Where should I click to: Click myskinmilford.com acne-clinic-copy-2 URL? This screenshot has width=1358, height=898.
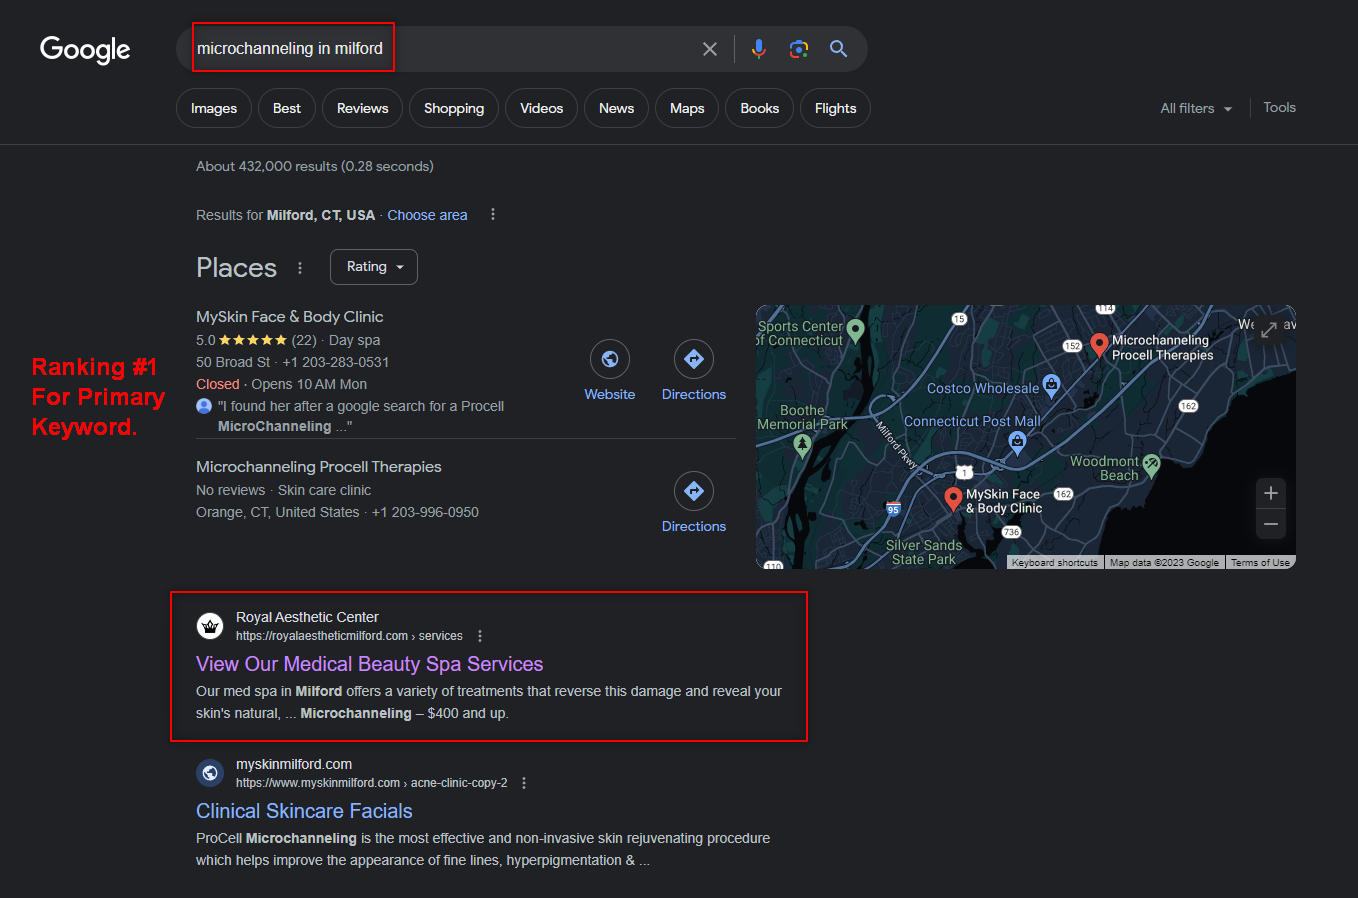coord(371,783)
